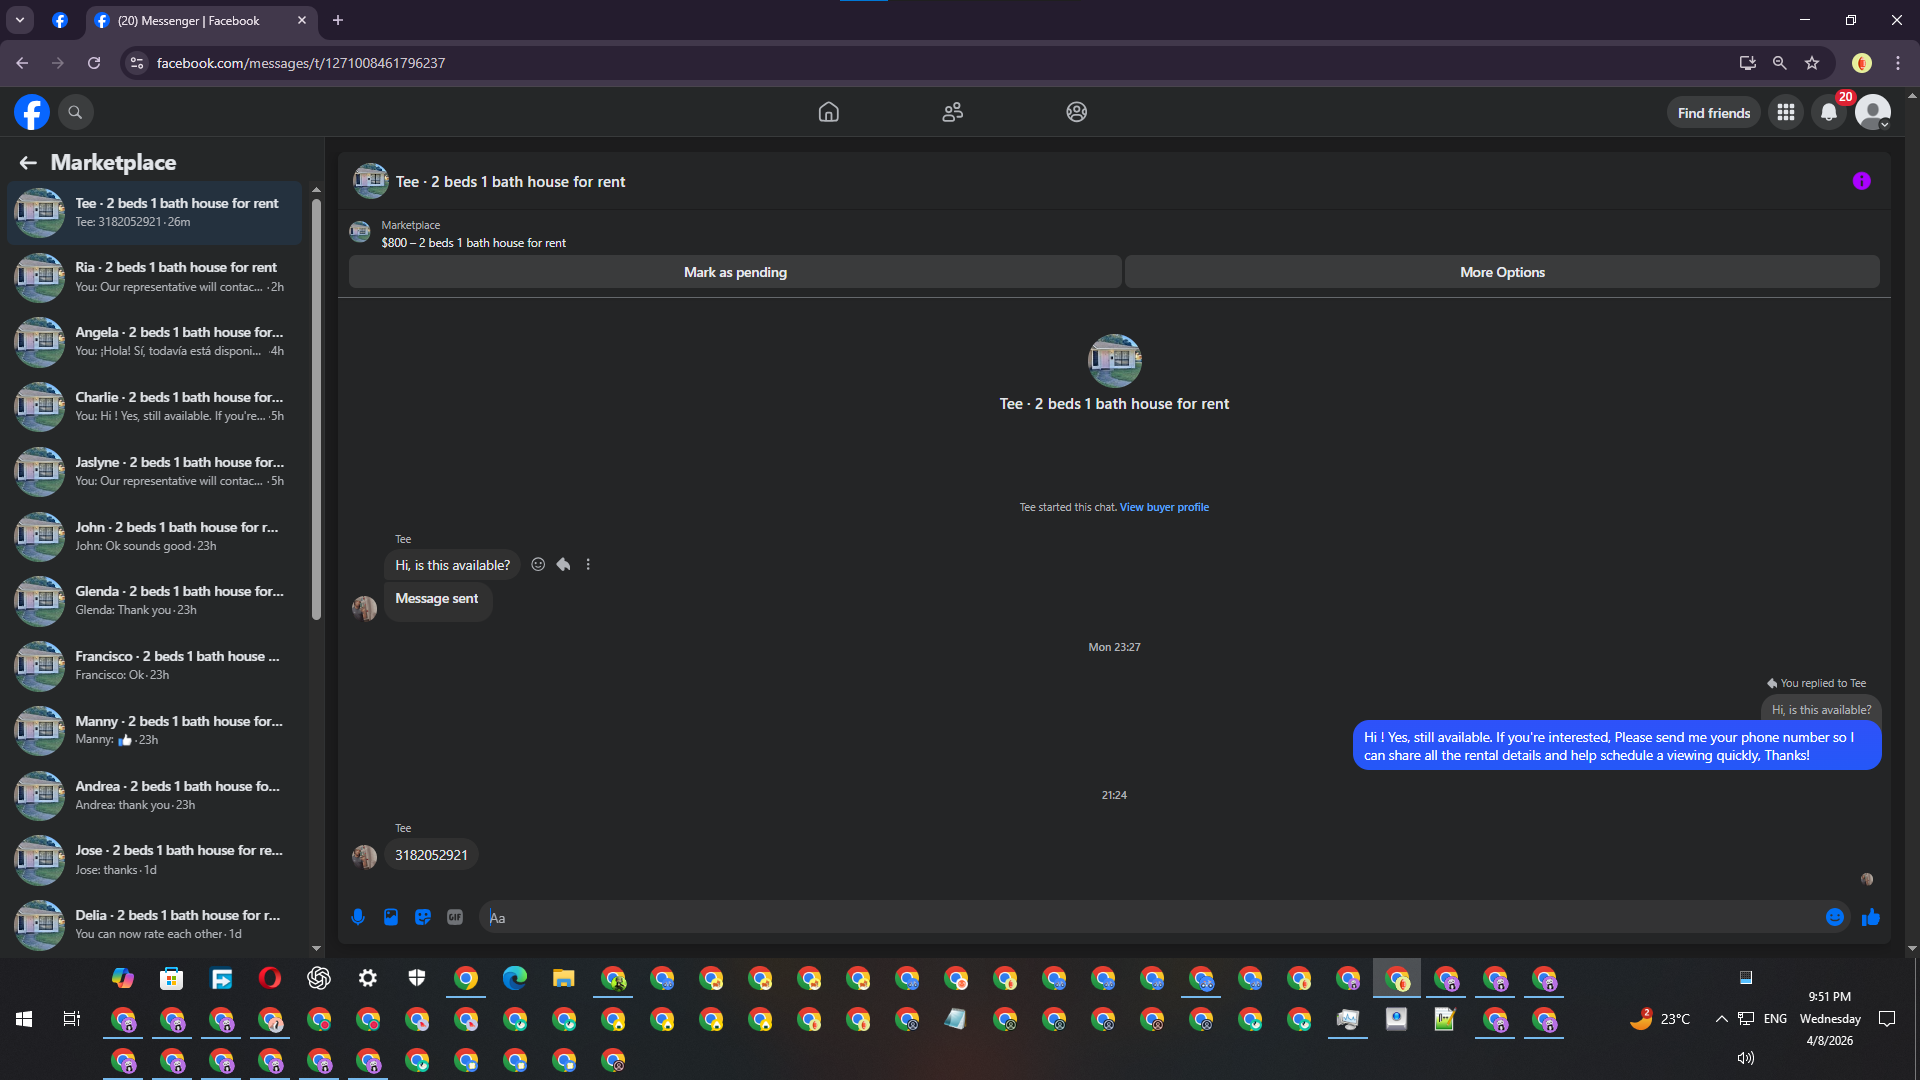Open the Facebook notifications bell

pos(1829,112)
